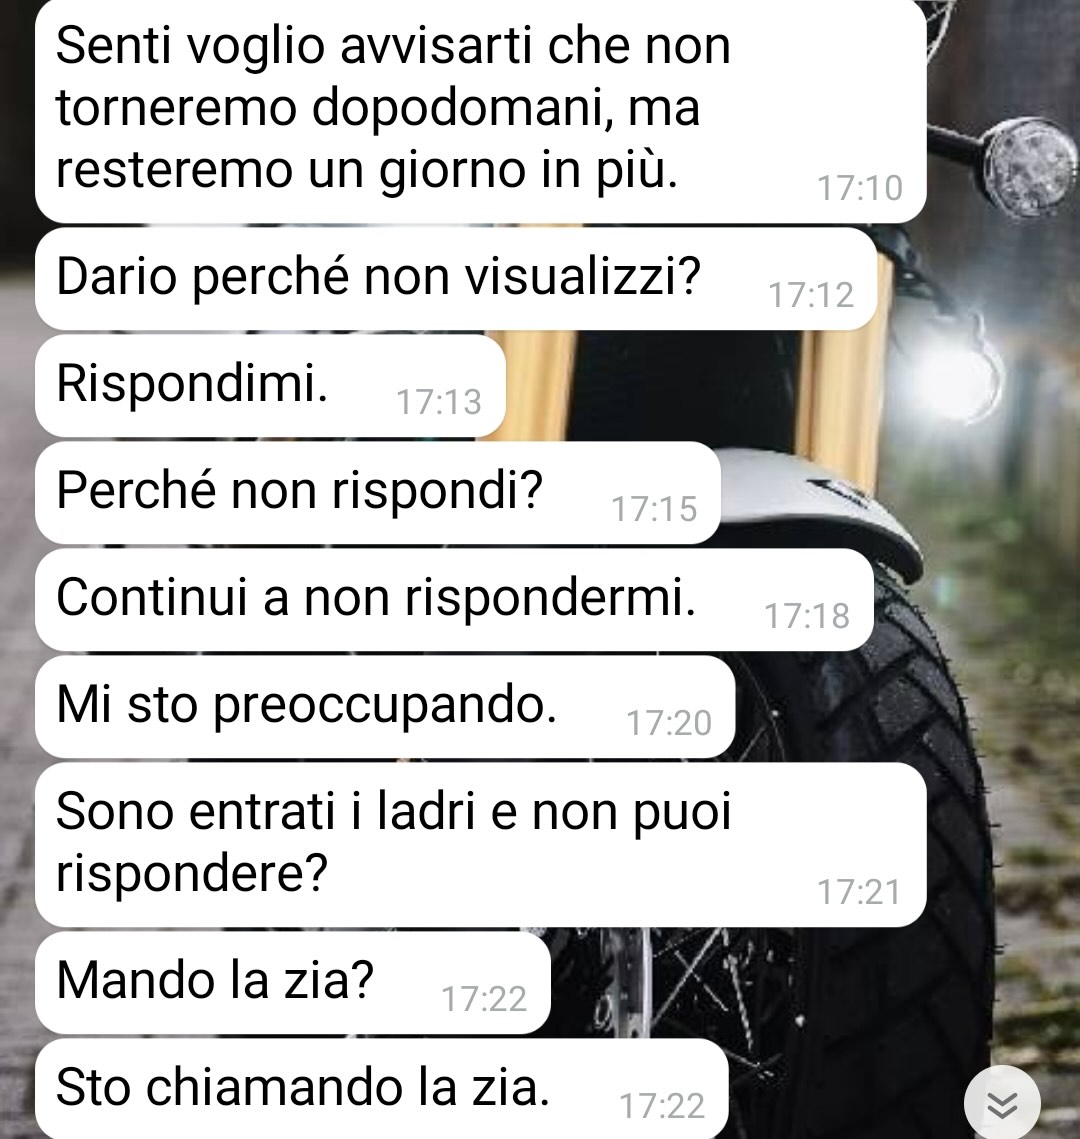Tap the scroll-to-bottom double chevron button
The width and height of the screenshot is (1080, 1139).
(1002, 1103)
